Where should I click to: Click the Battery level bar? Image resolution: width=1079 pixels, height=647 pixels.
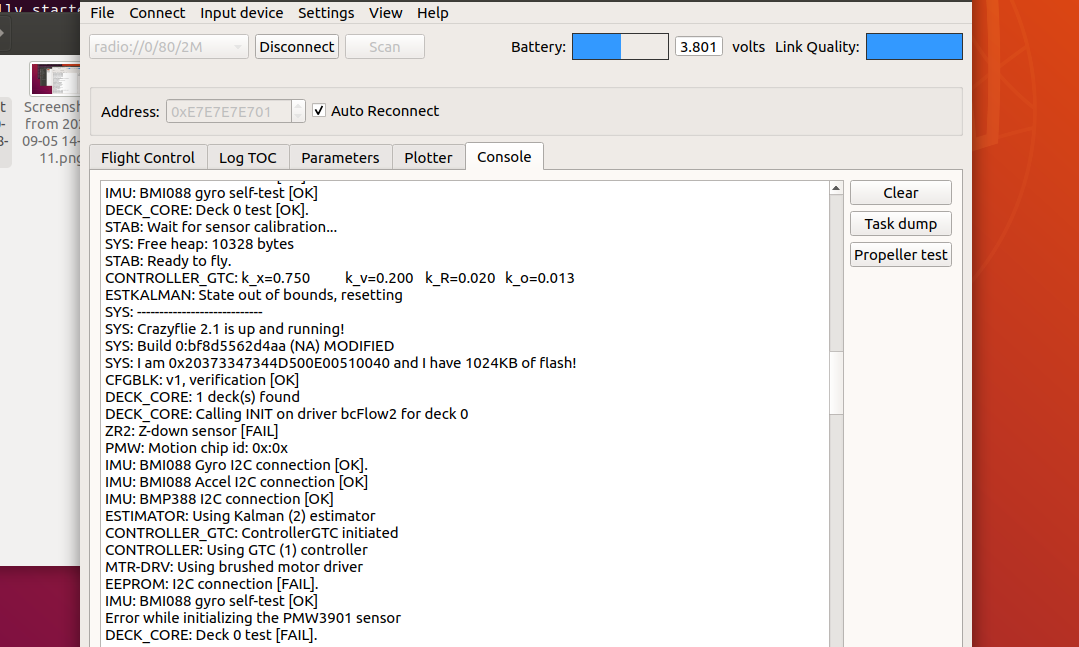point(620,47)
